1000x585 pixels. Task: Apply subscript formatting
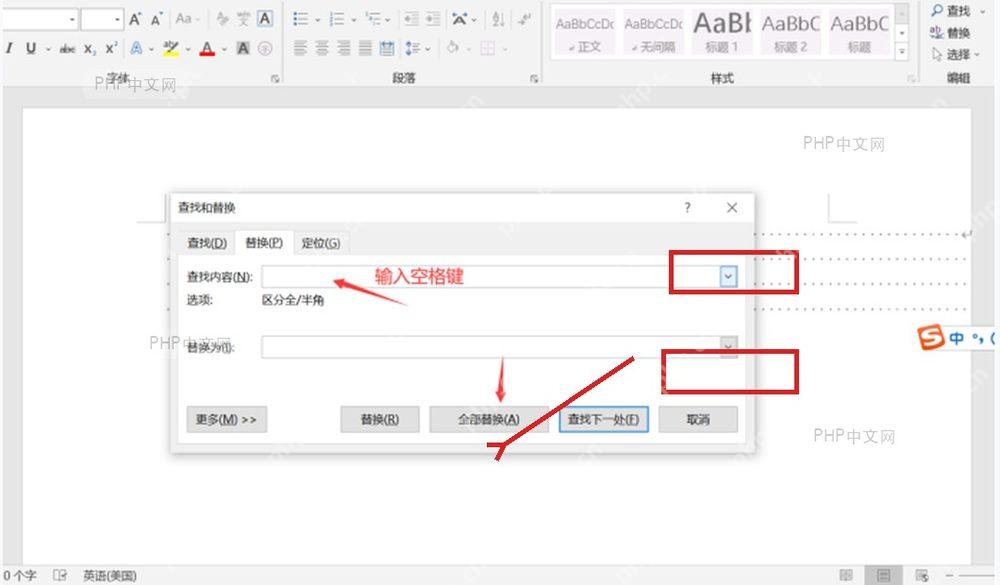[90, 48]
